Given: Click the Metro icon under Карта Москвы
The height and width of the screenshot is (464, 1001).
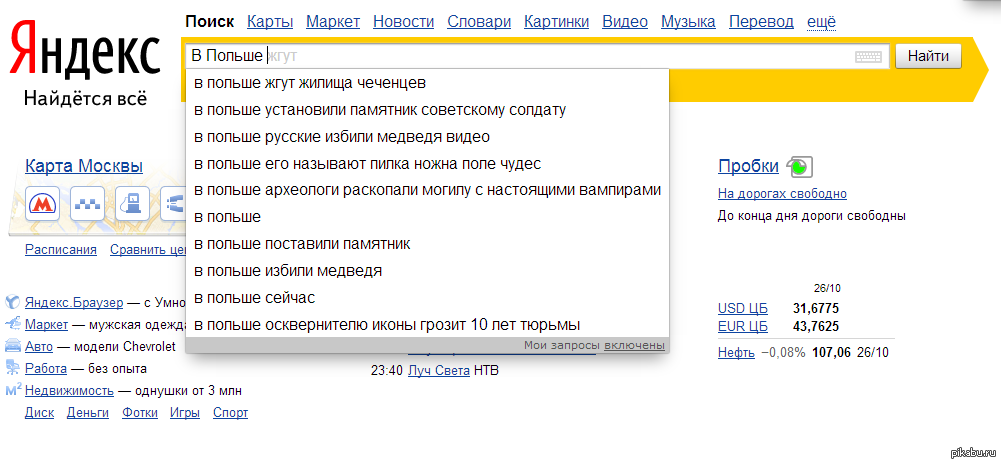Looking at the screenshot, I should pos(42,203).
